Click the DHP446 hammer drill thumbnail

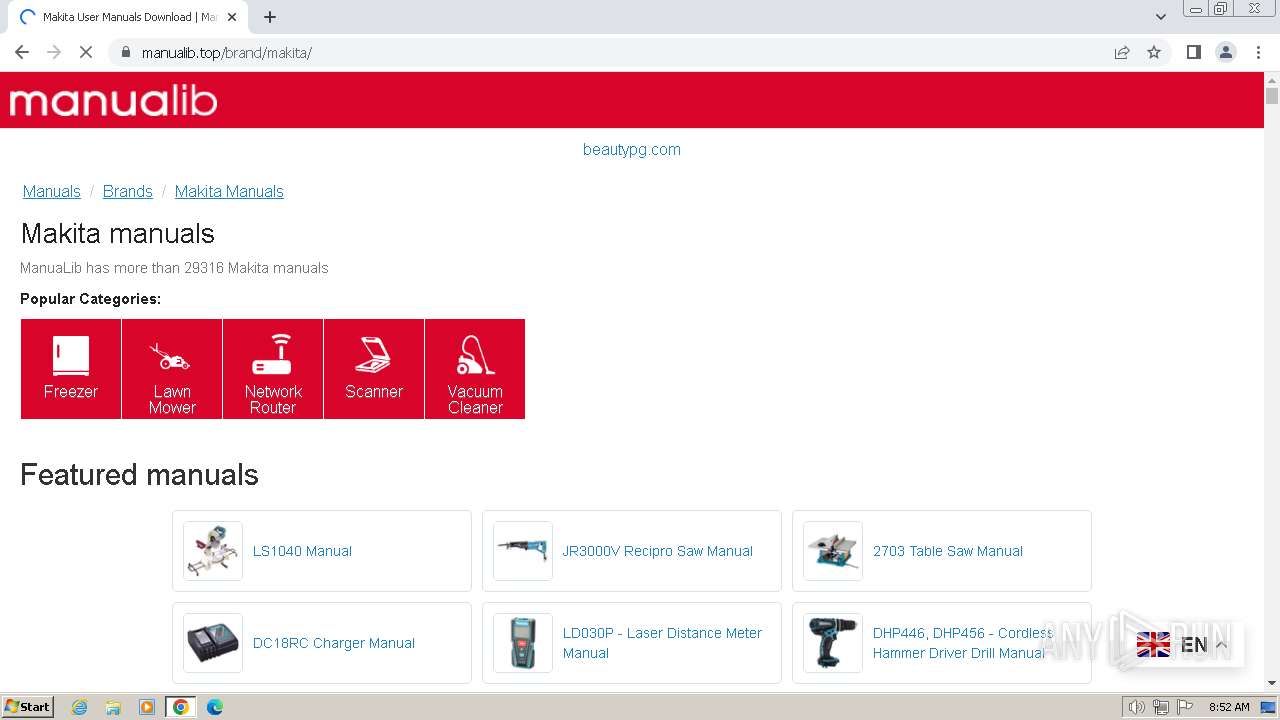(x=833, y=643)
